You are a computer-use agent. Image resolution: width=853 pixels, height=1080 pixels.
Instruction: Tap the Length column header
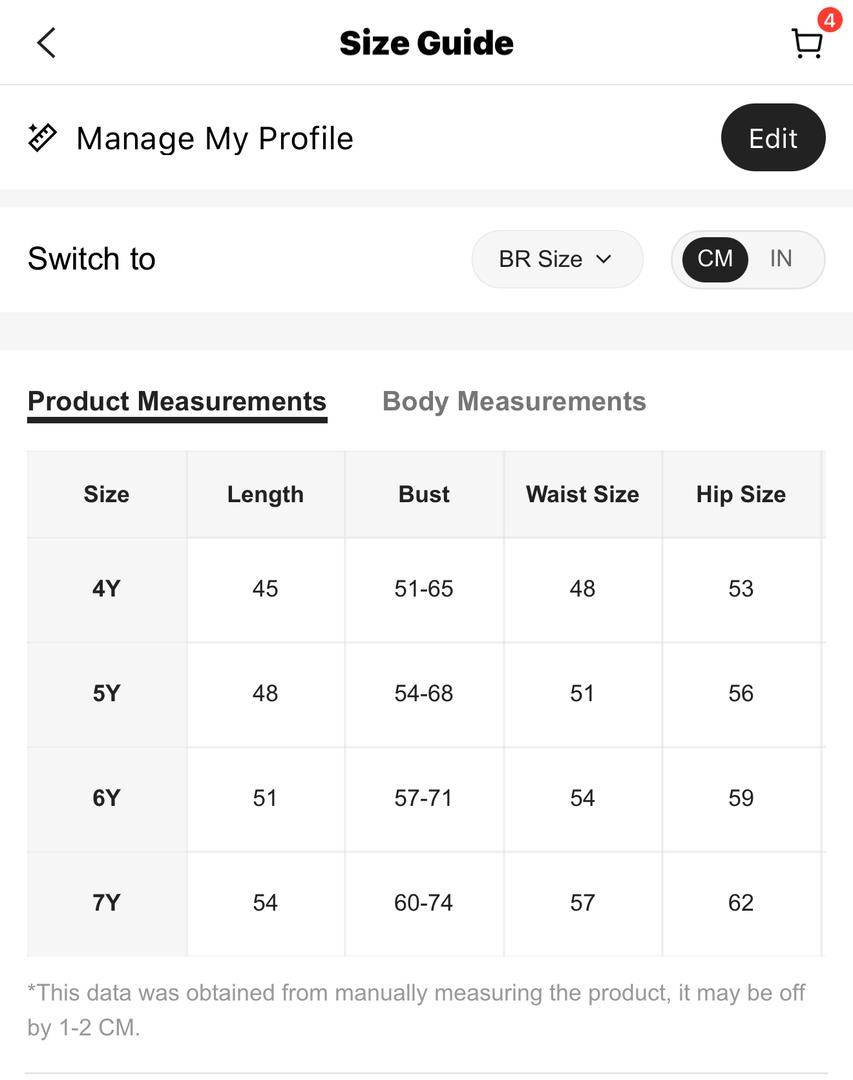point(265,495)
